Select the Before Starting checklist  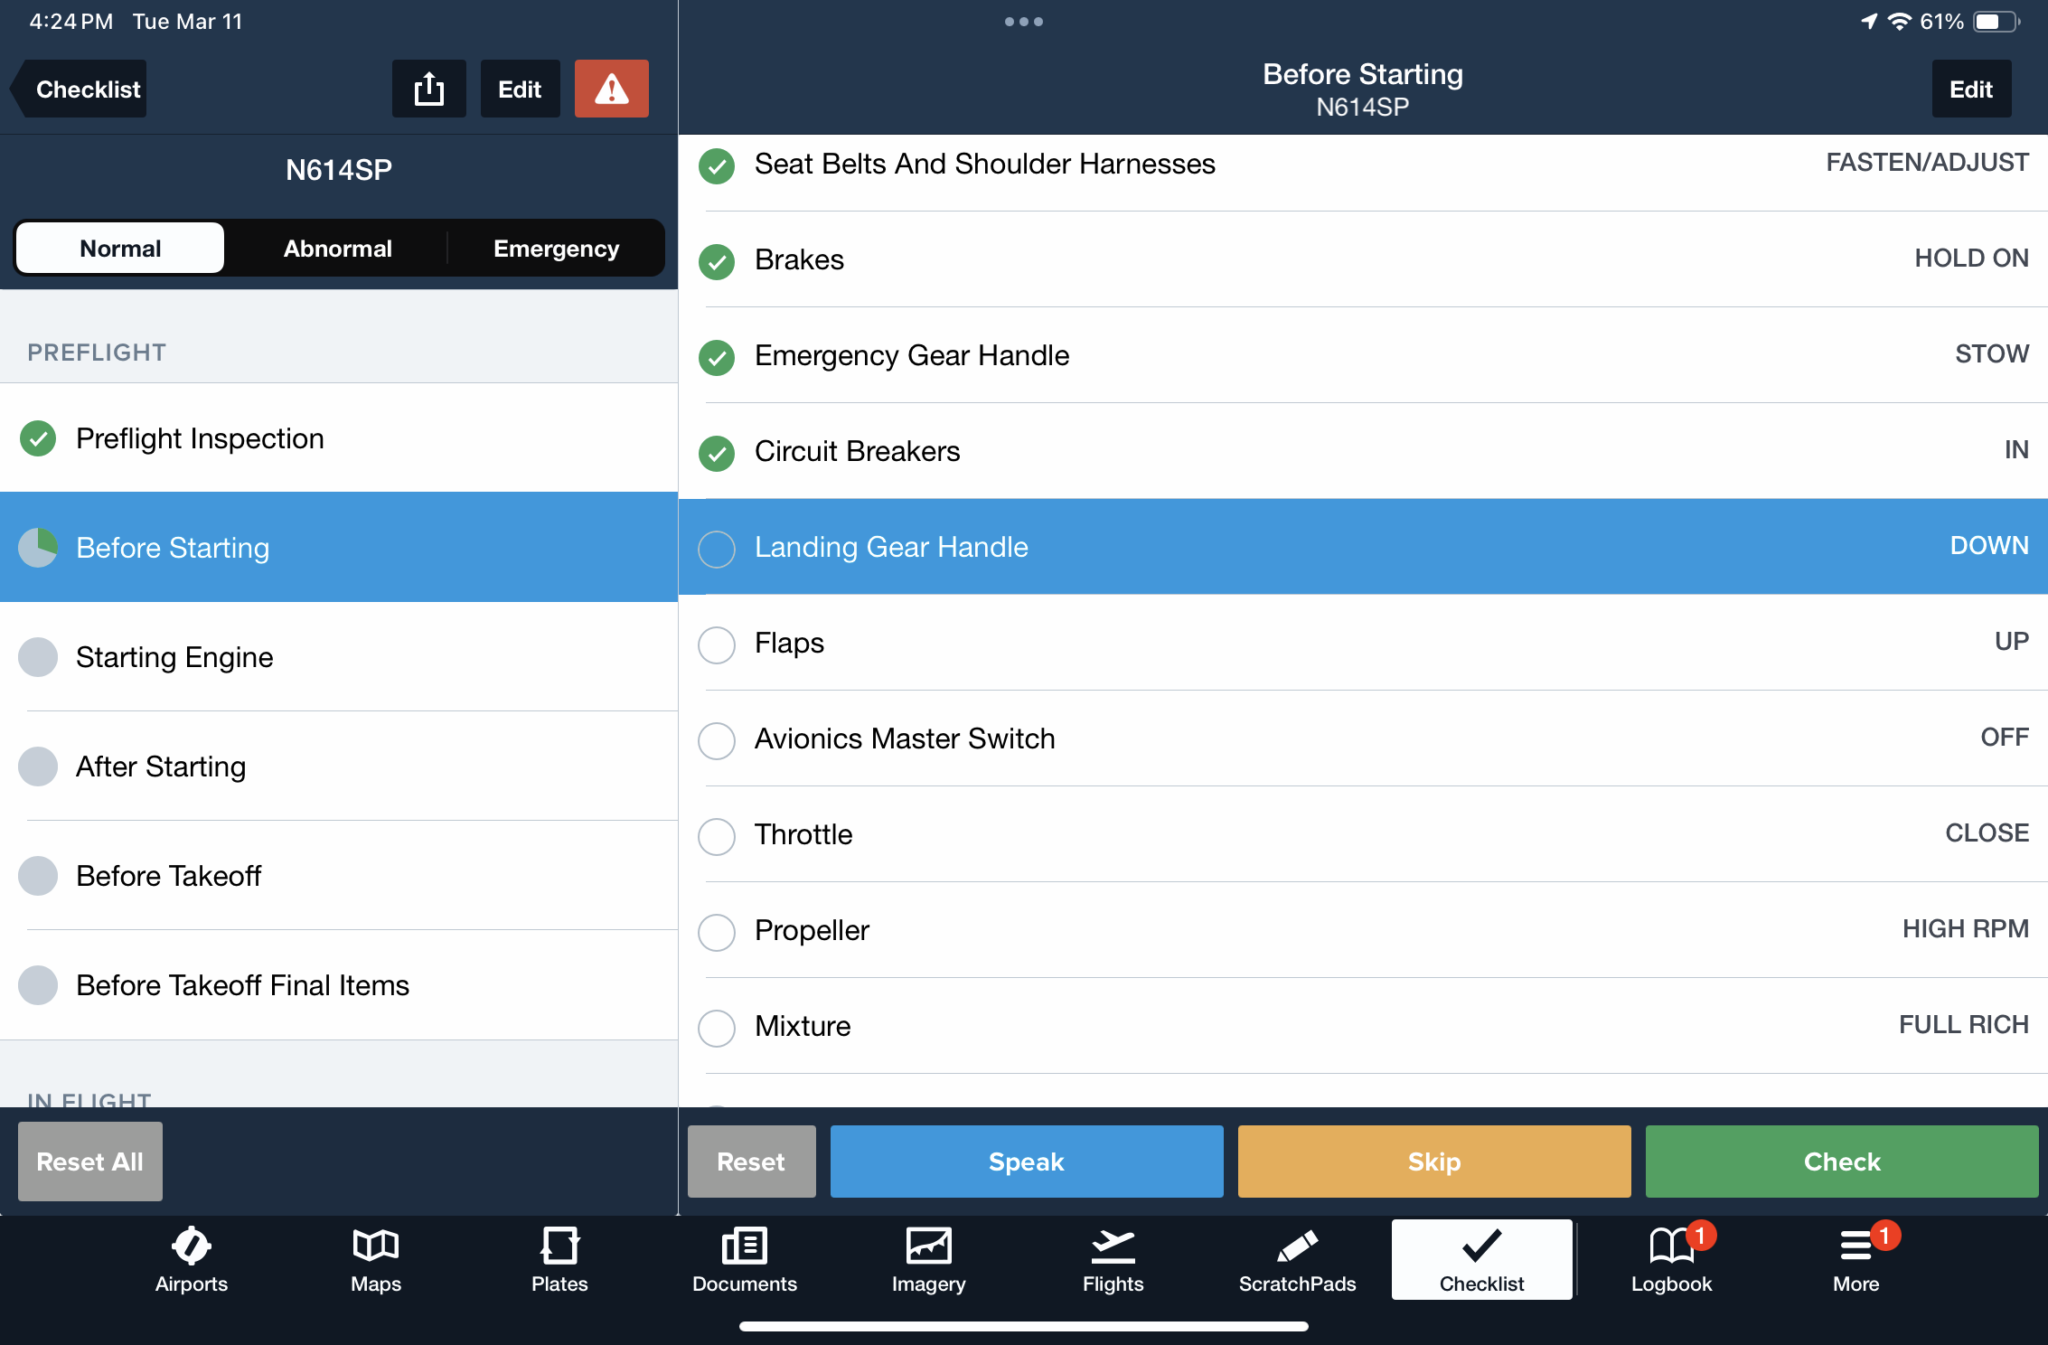tap(339, 547)
